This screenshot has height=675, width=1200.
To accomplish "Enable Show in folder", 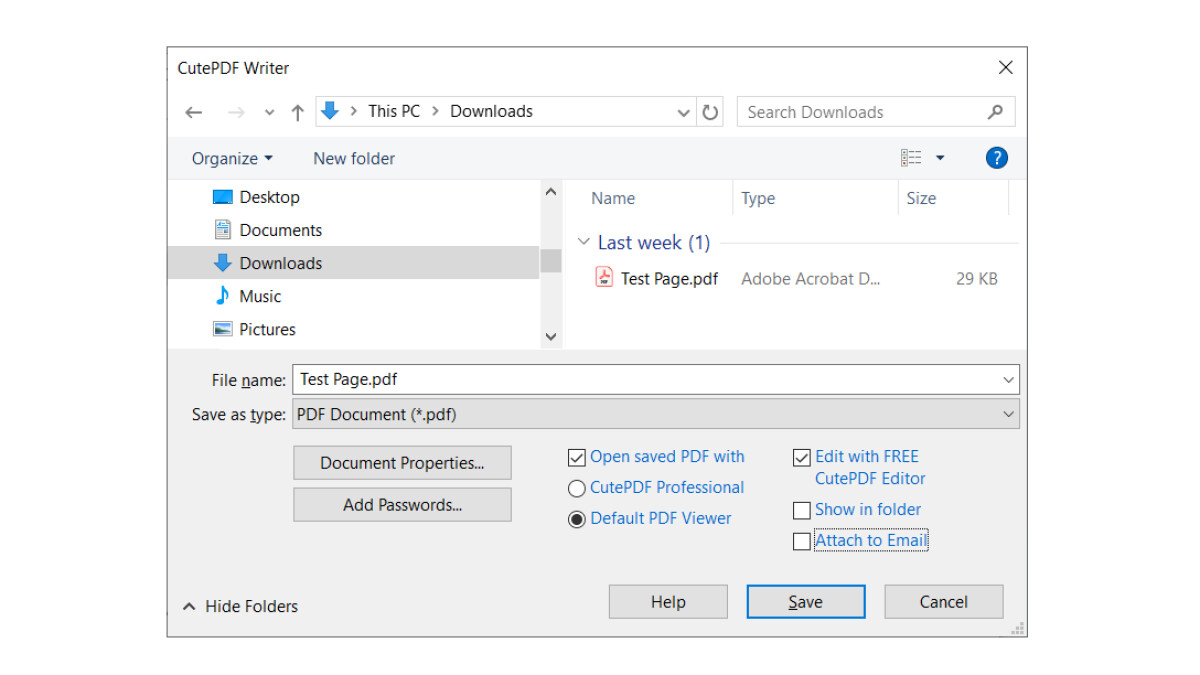I will point(802,510).
